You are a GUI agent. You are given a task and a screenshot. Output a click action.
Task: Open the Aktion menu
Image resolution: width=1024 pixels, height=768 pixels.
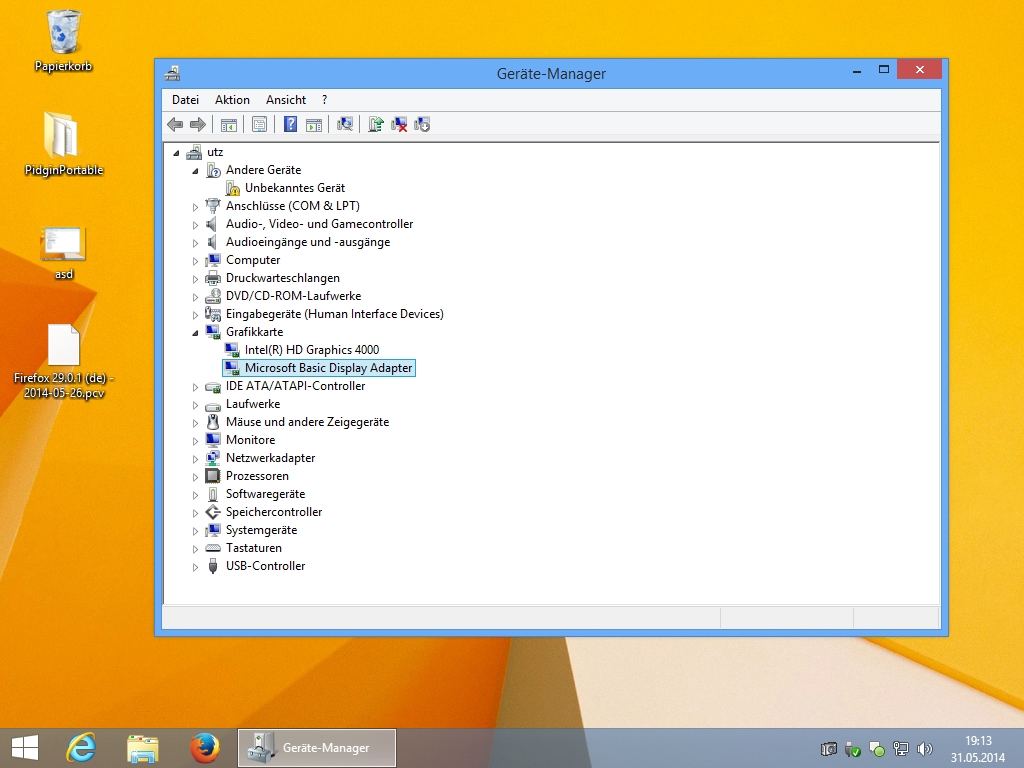[232, 100]
